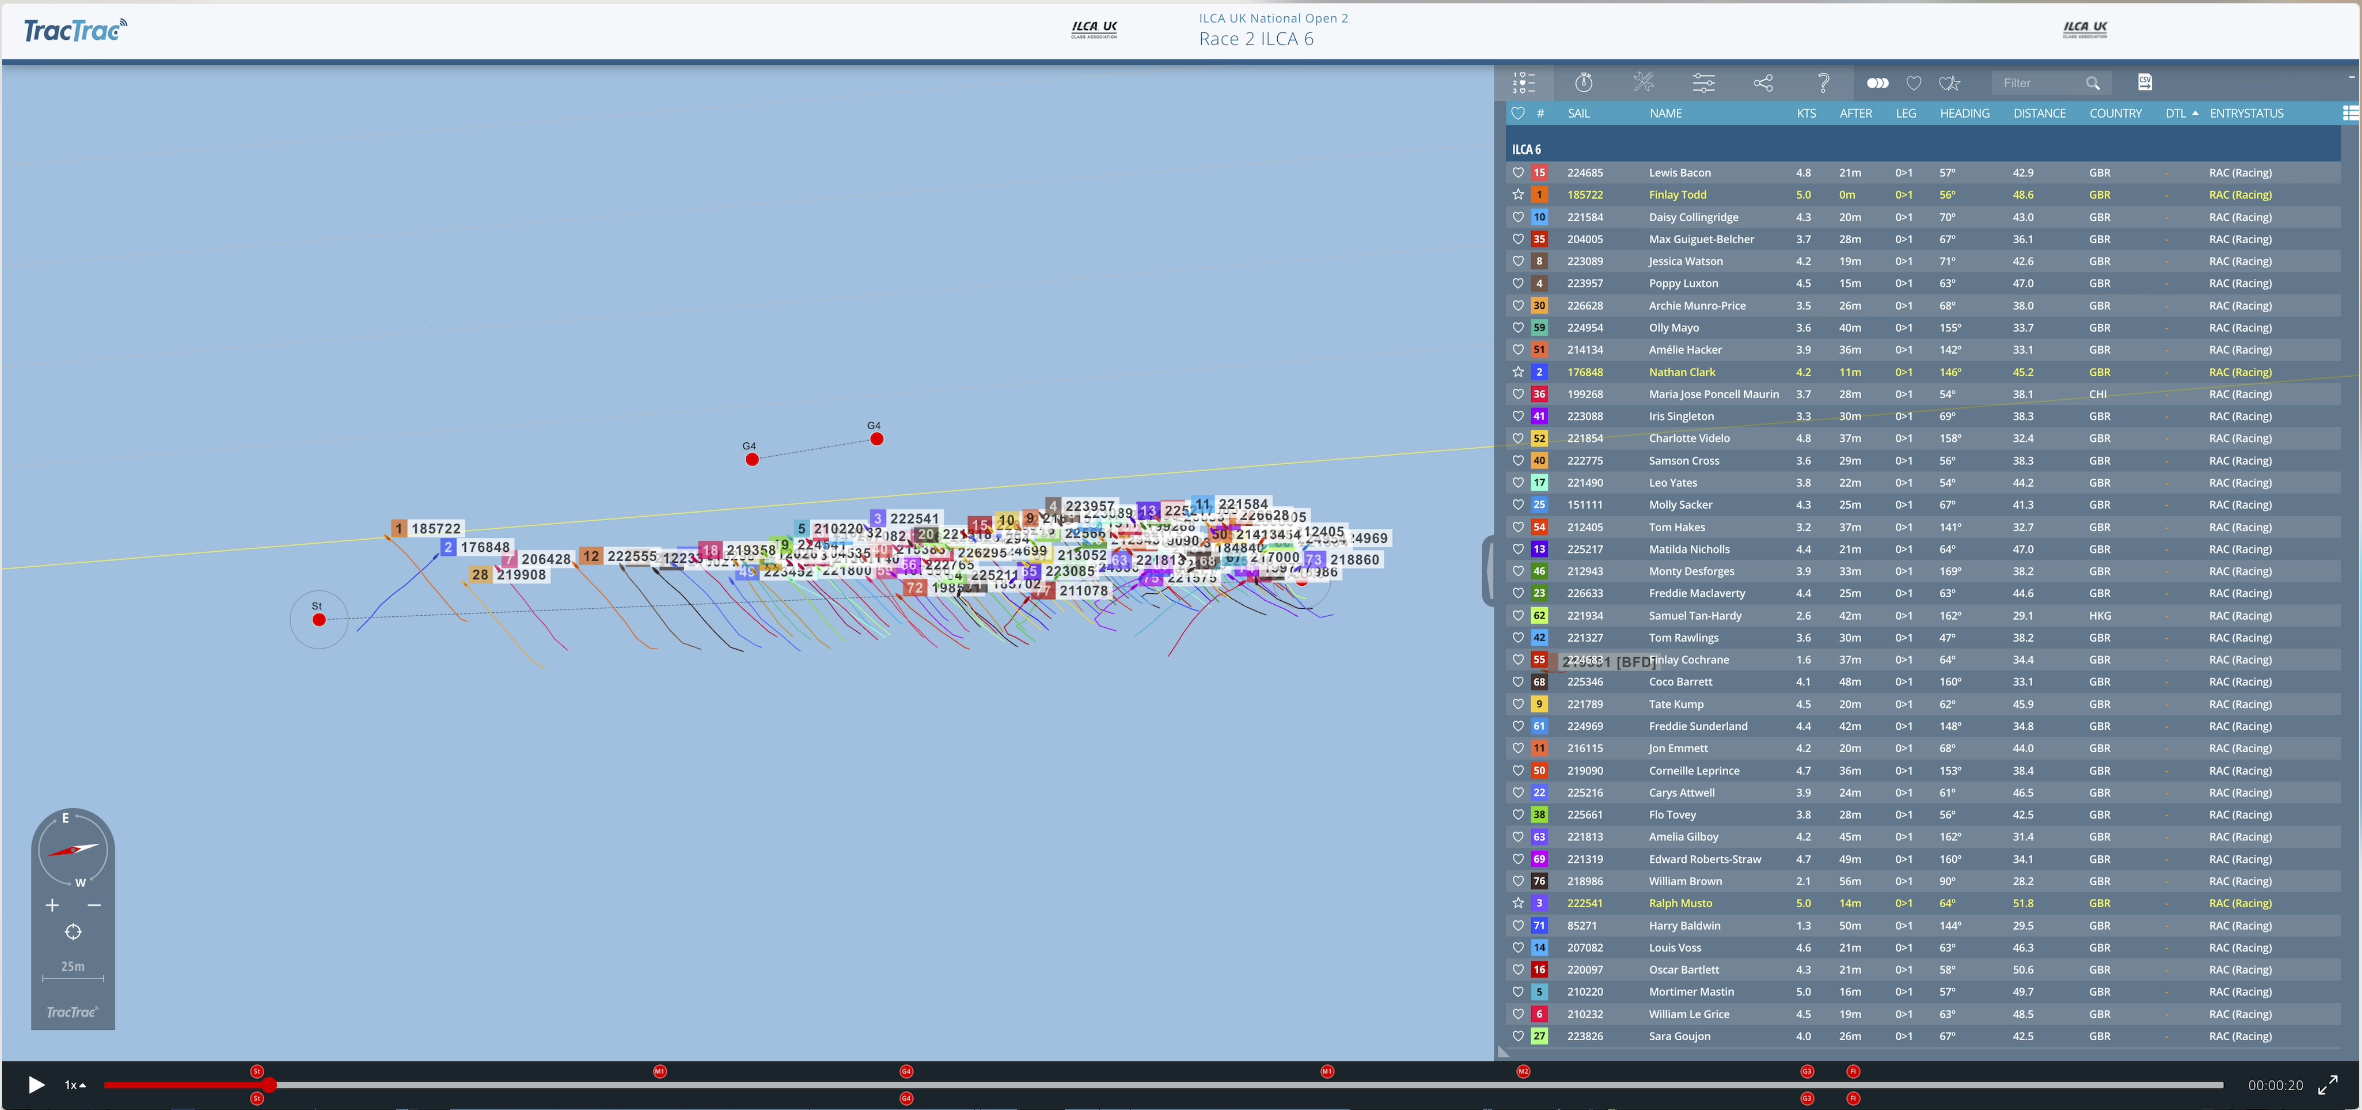Zoom in the map with the plus button
This screenshot has height=1110, width=2362.
pos(52,905)
